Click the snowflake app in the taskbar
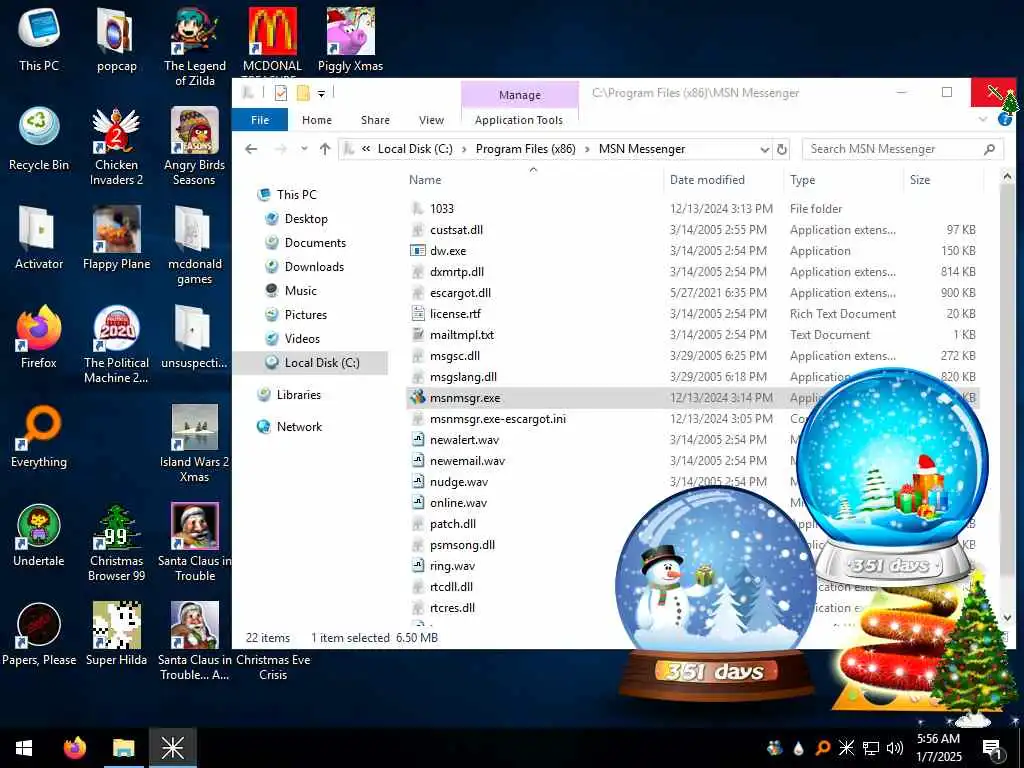Viewport: 1024px width, 768px height. pos(173,748)
